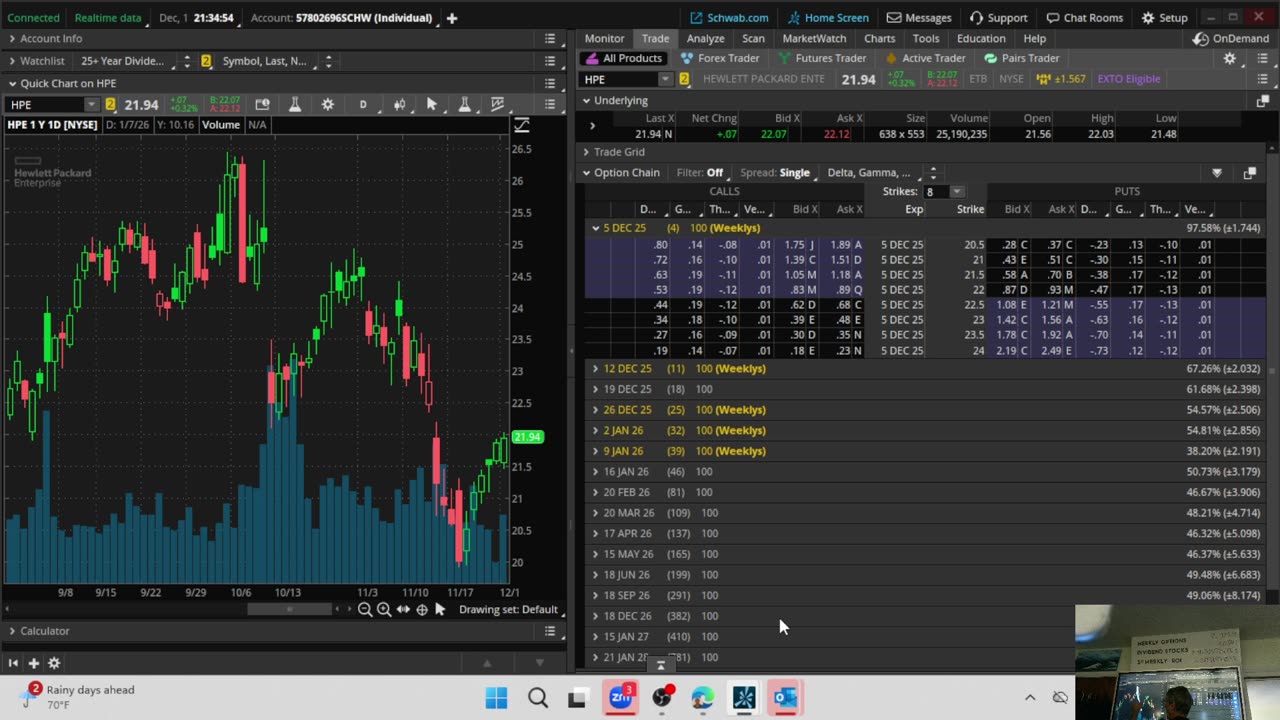Select the crosshair target icon below chart
Viewport: 1280px width, 720px height.
tap(422, 609)
